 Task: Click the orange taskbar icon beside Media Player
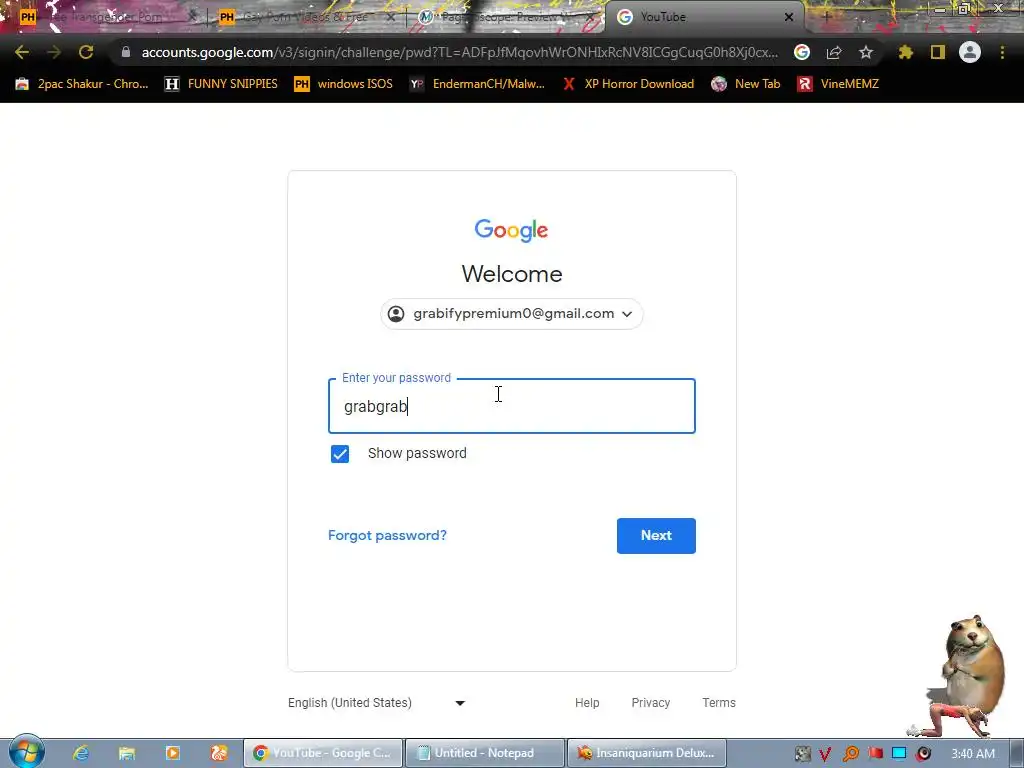tap(219, 753)
